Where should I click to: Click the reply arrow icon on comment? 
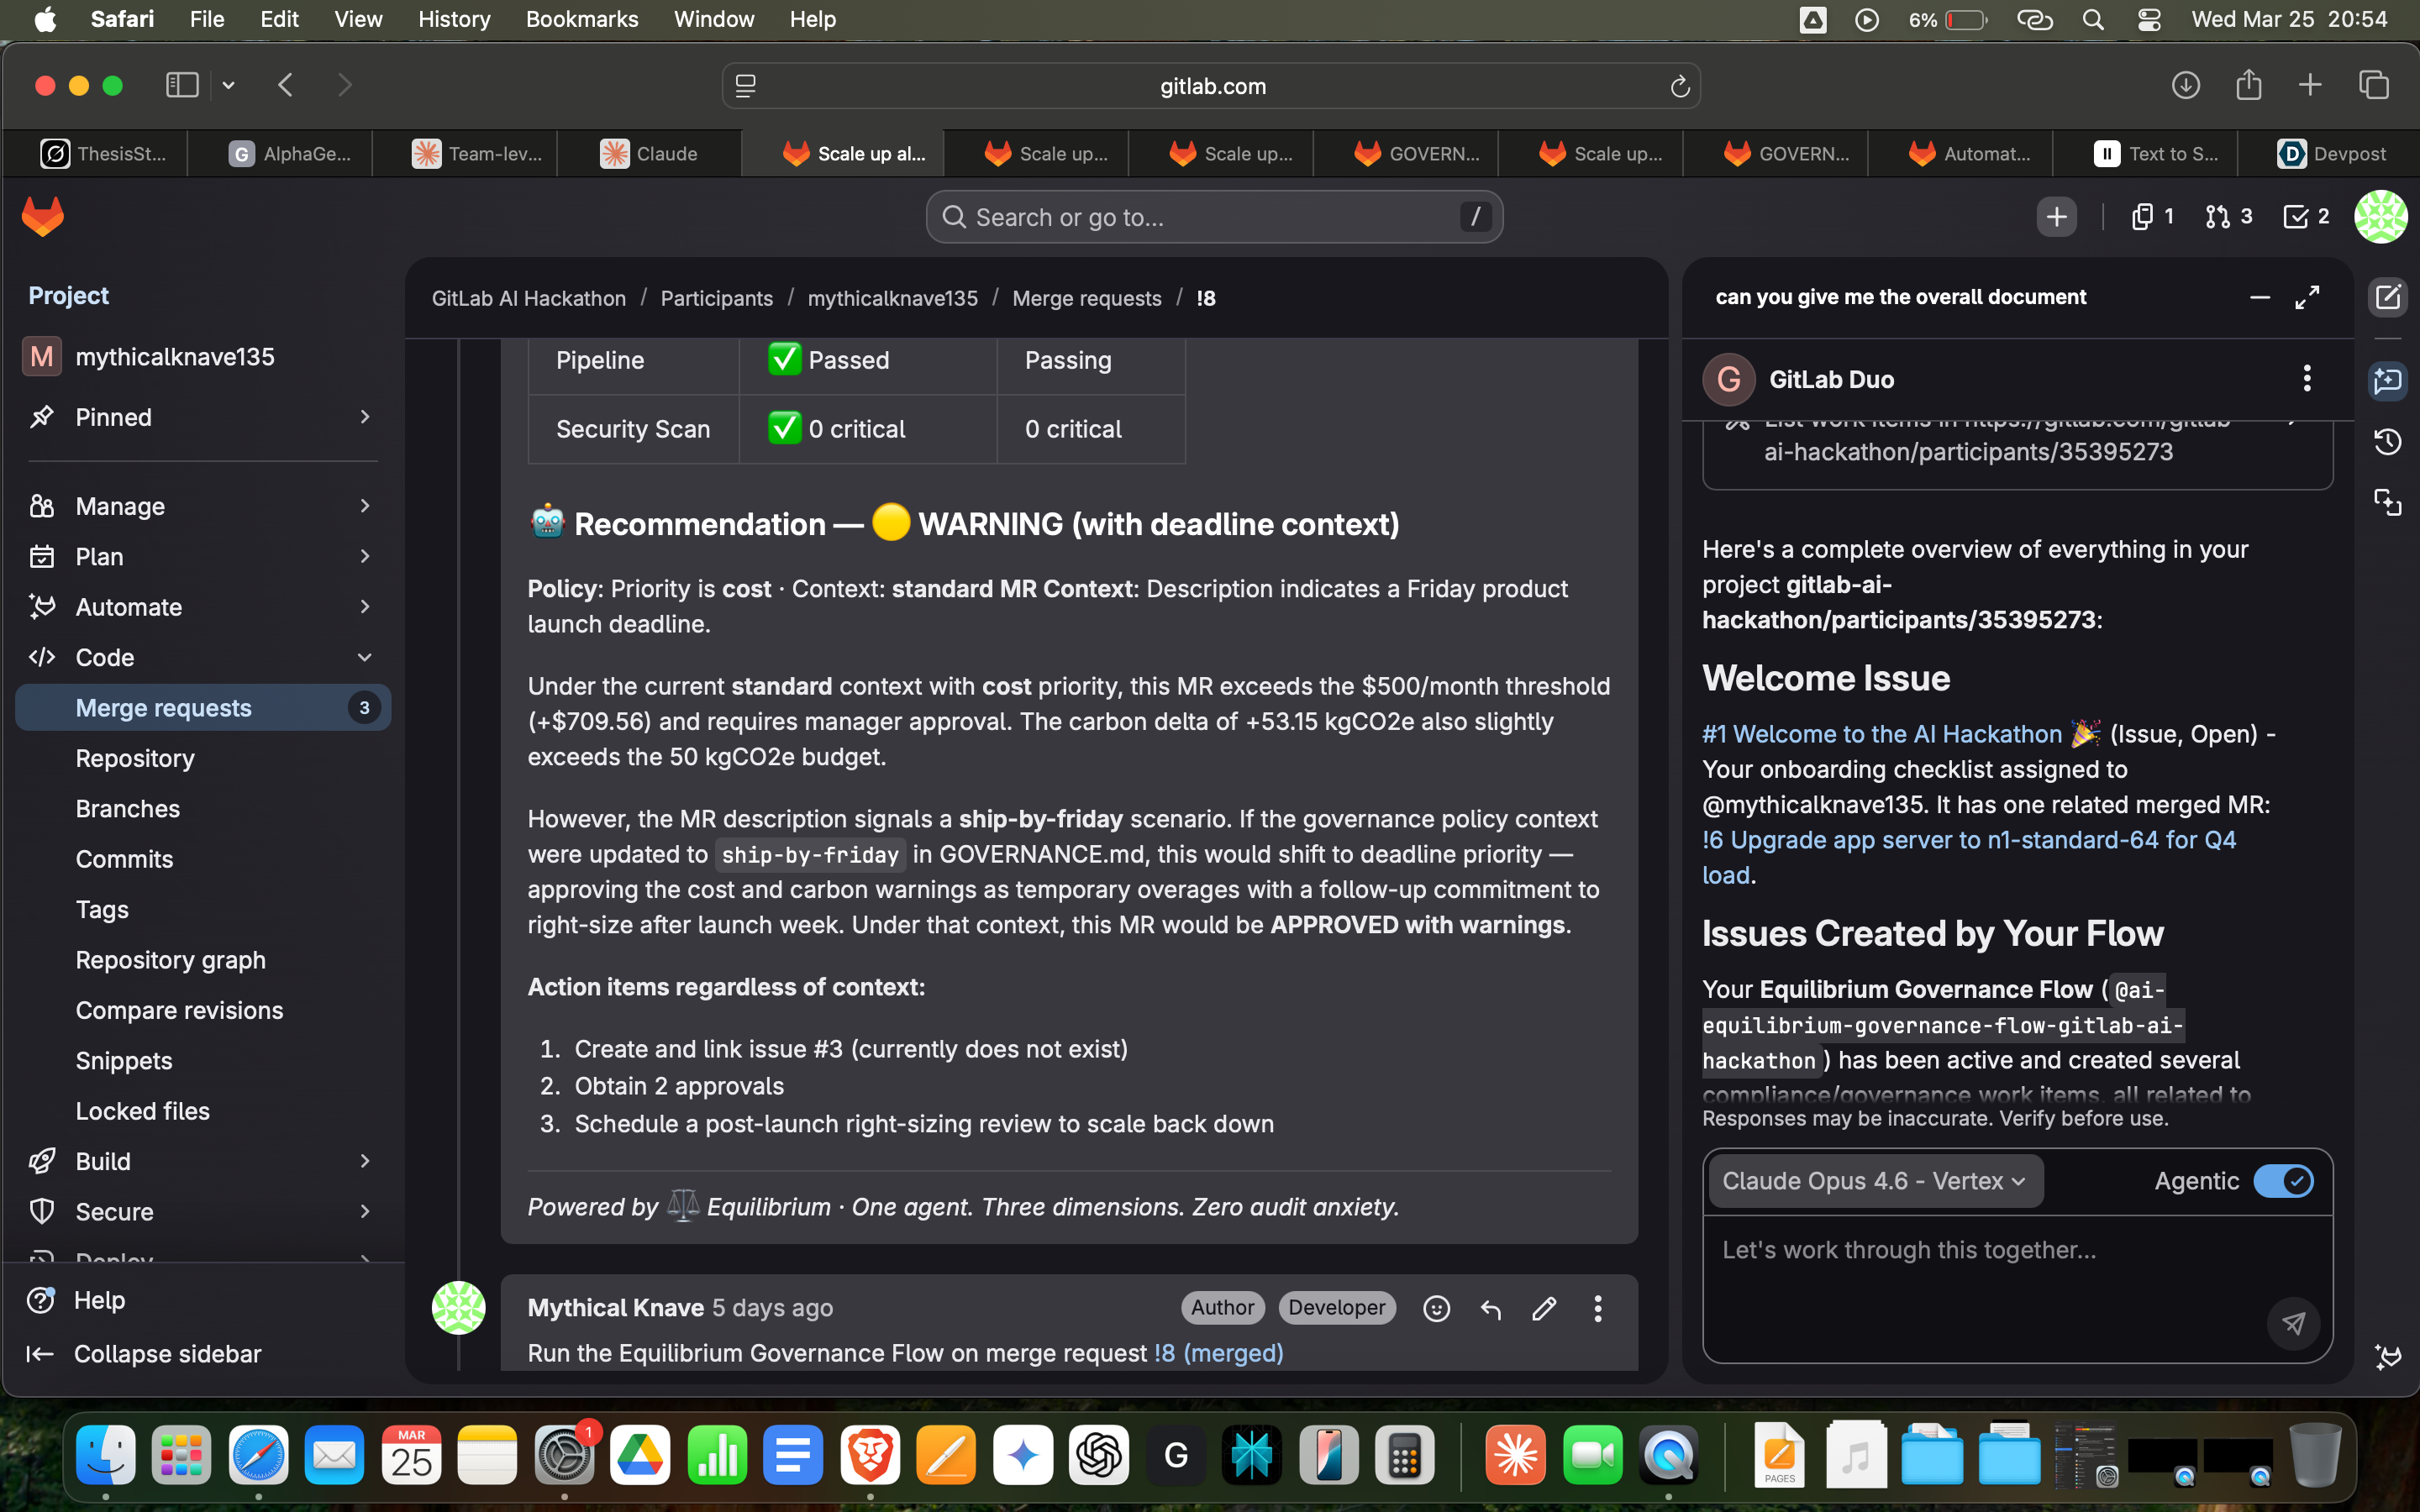(x=1490, y=1308)
